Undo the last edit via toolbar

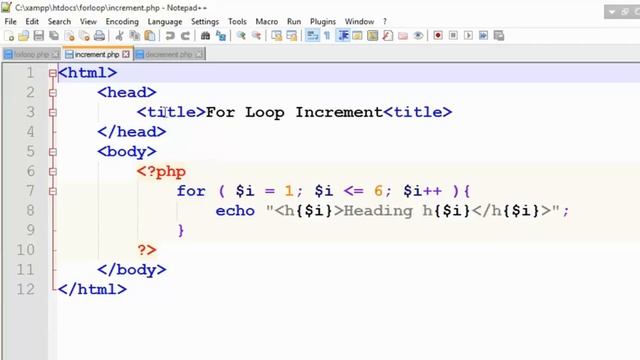point(170,36)
